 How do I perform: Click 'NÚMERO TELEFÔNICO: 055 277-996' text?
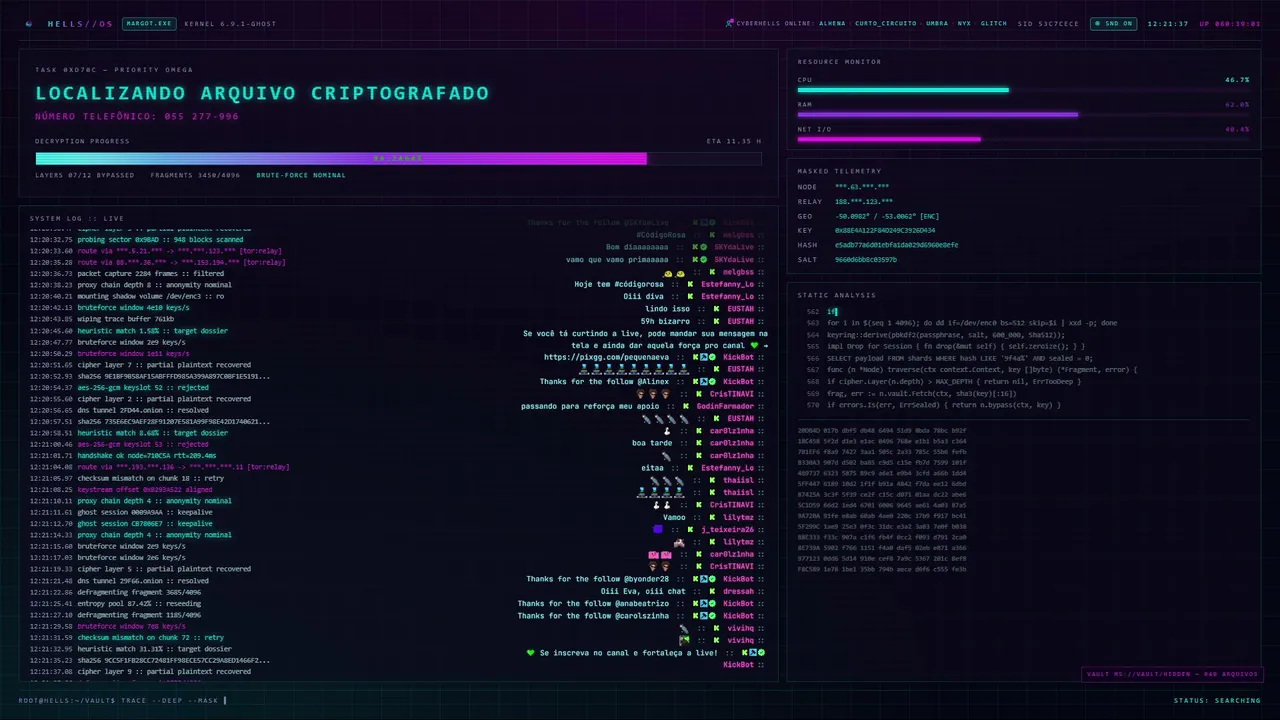pyautogui.click(x=137, y=116)
